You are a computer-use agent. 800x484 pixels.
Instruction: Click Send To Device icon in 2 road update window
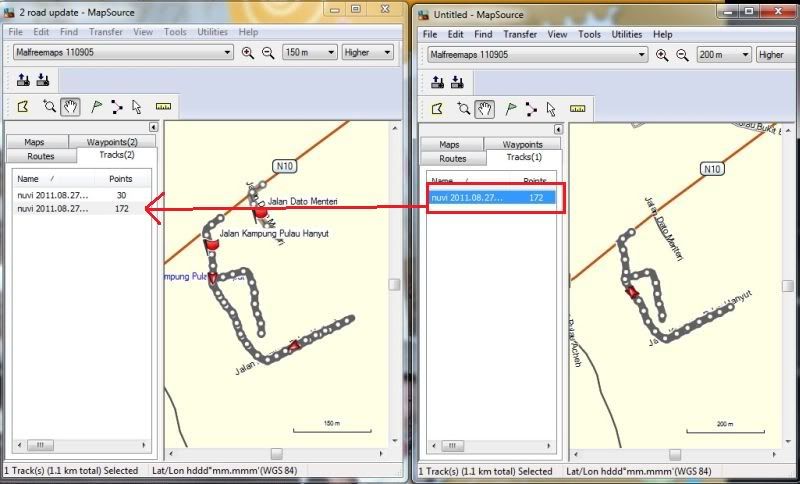click(23, 80)
